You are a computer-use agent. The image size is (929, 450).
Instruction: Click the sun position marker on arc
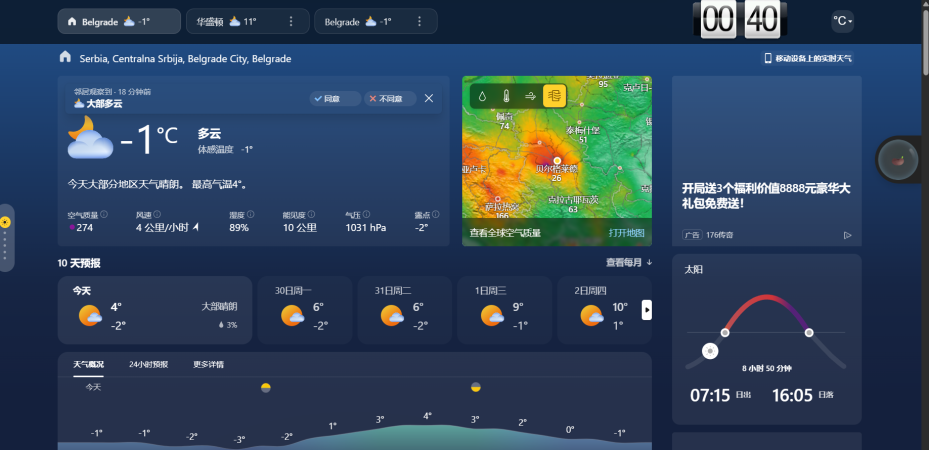[x=710, y=351]
